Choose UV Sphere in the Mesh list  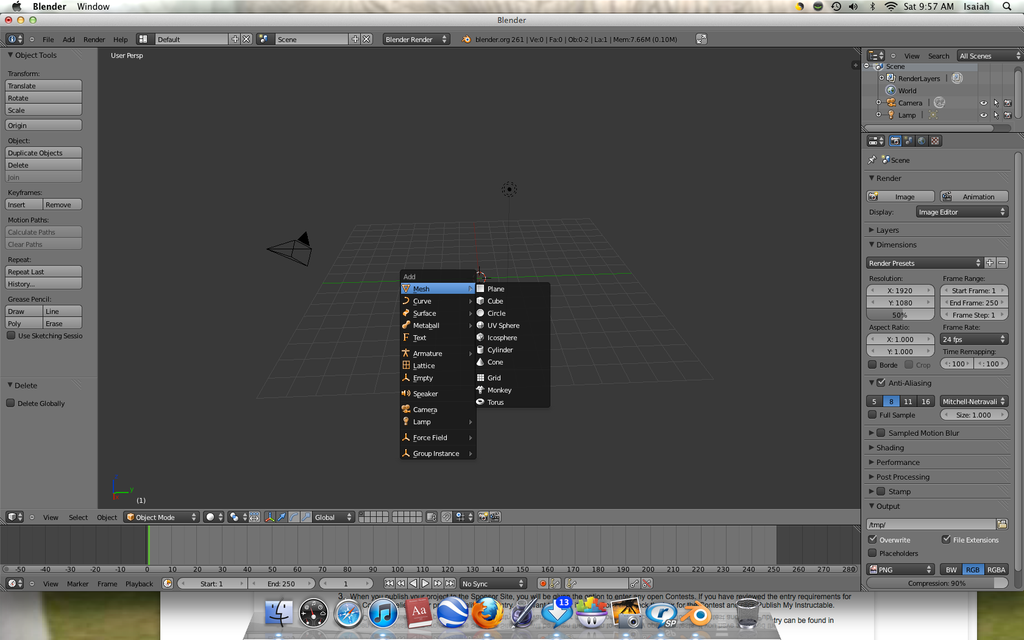[503, 325]
